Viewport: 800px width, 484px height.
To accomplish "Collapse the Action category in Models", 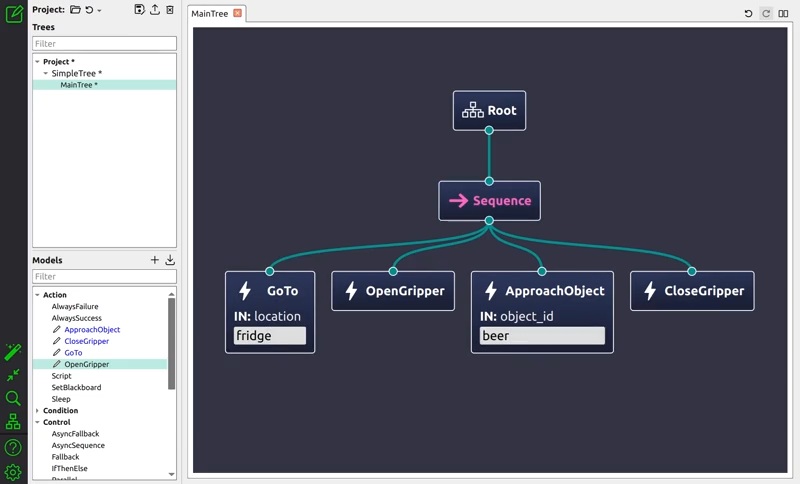I will click(x=37, y=295).
